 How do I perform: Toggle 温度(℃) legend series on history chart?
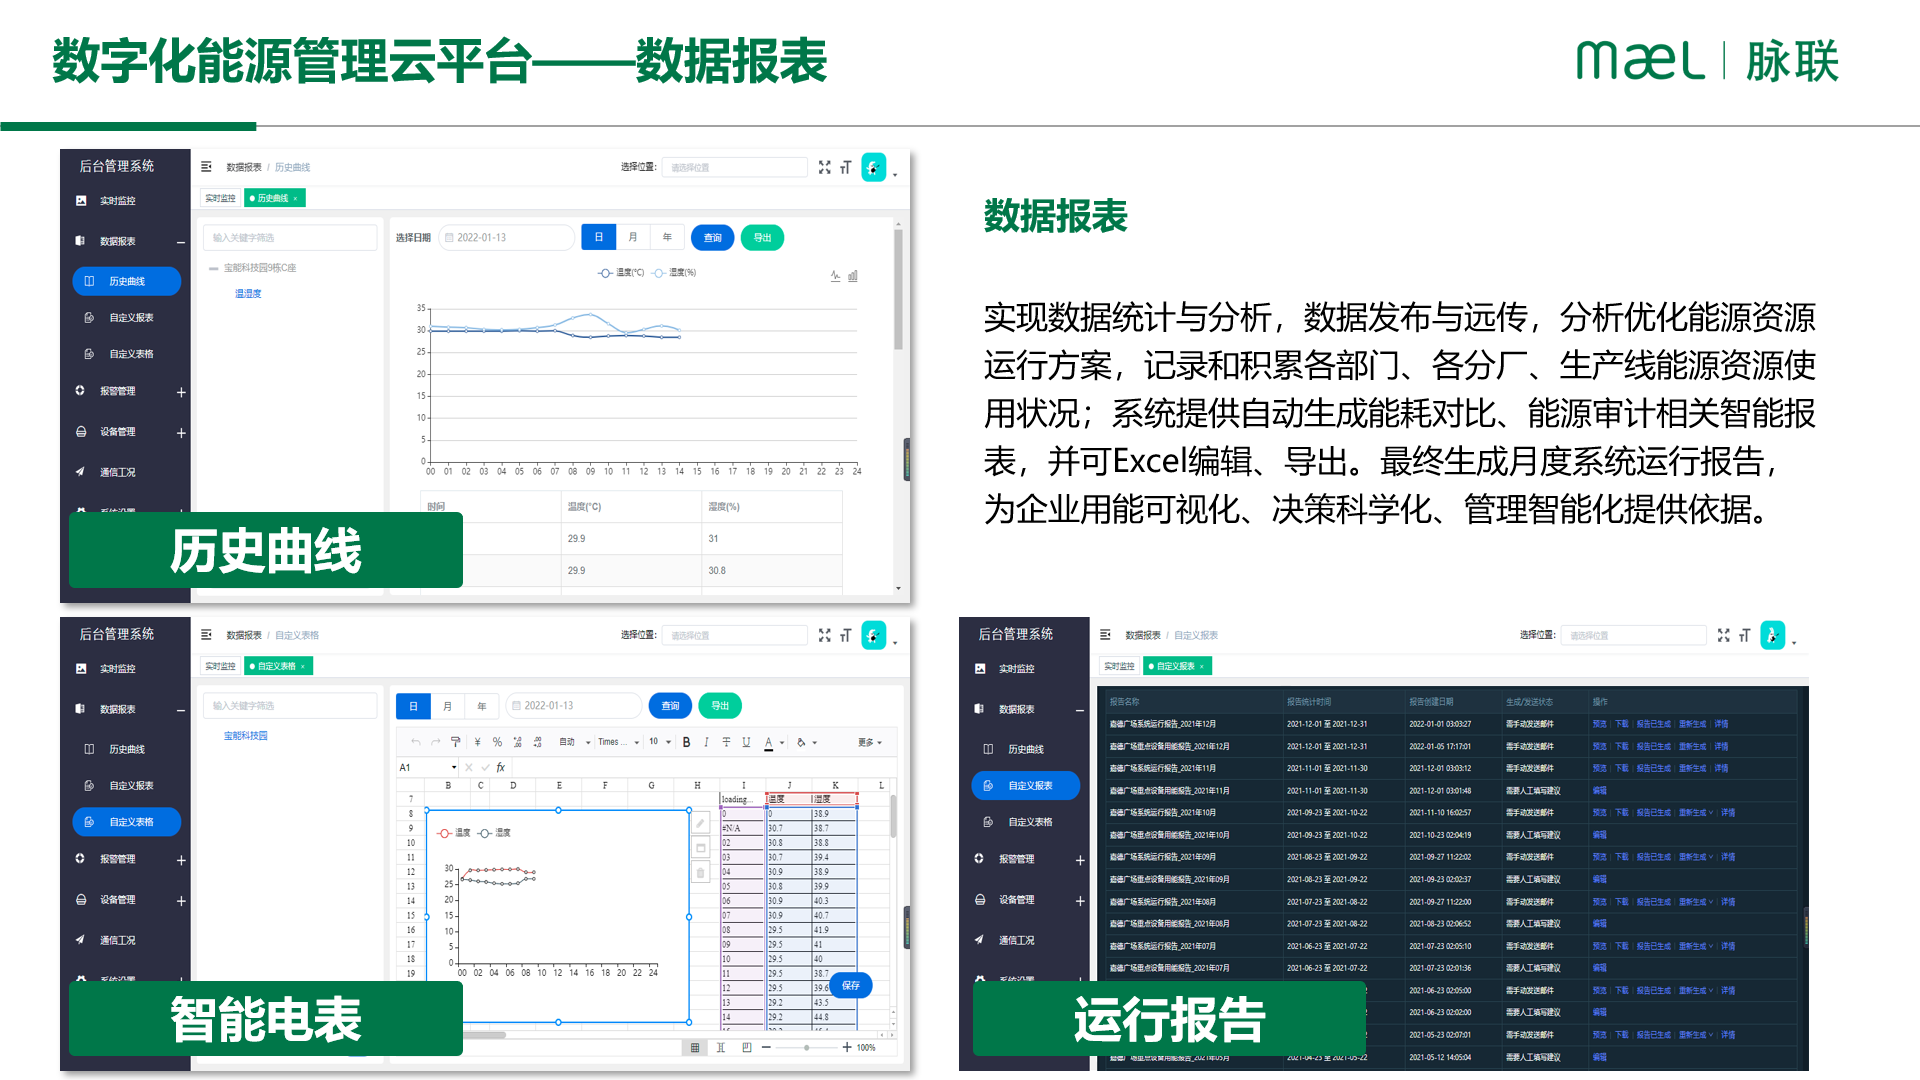tap(621, 273)
